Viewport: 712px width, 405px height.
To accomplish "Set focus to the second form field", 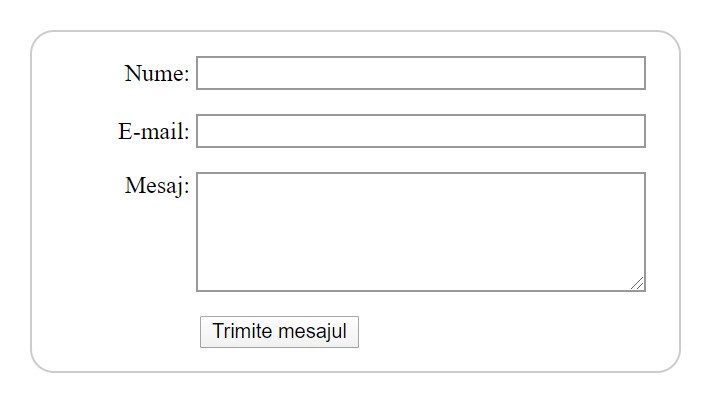I will (420, 131).
